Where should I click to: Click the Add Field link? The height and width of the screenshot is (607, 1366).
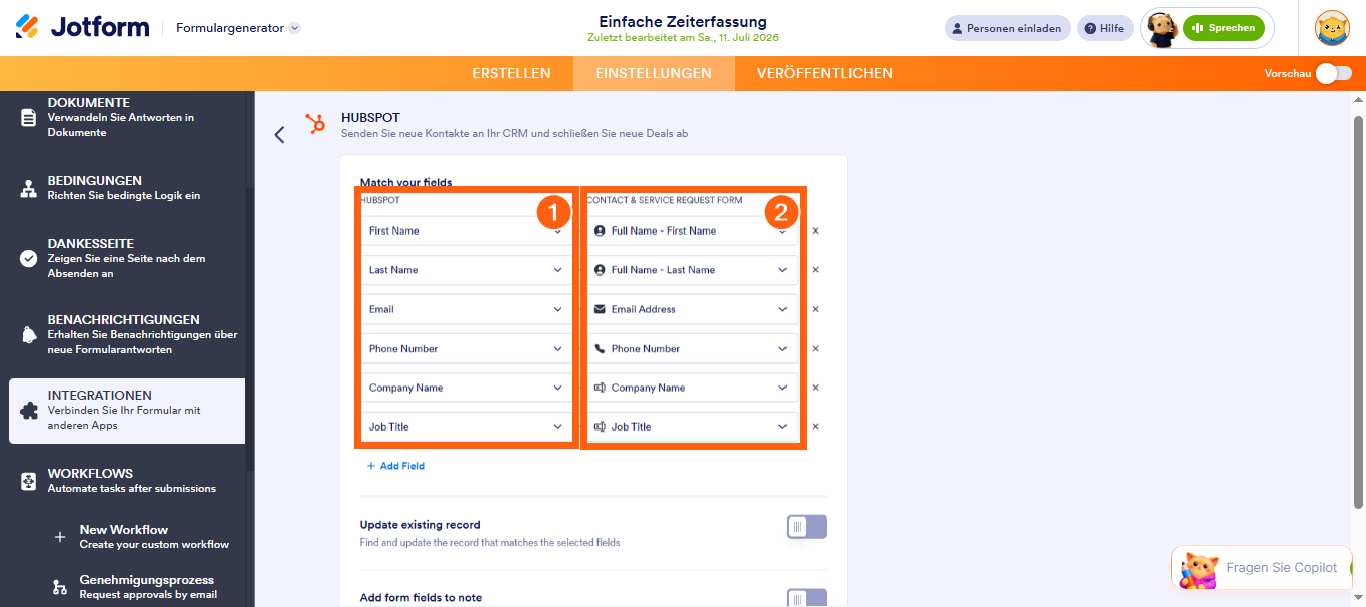396,466
